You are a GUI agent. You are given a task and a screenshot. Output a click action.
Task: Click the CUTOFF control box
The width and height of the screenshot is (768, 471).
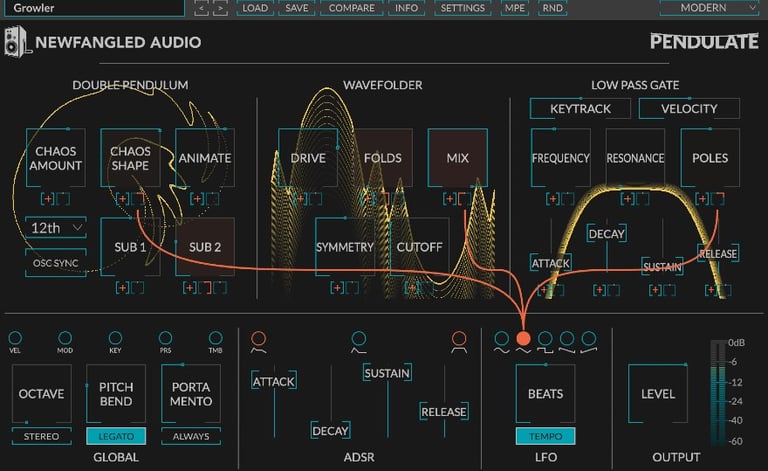pos(420,247)
